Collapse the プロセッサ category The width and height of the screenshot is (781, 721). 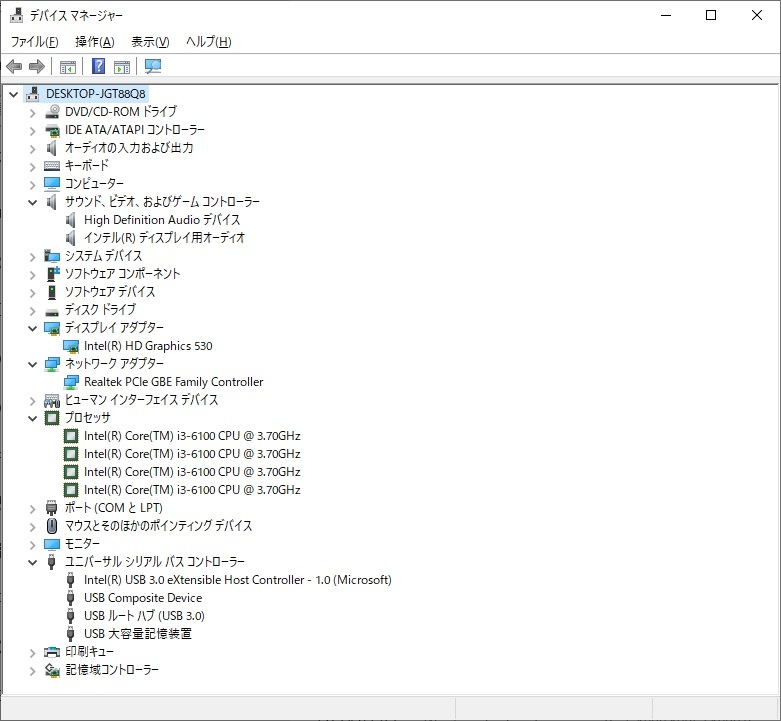coord(32,418)
